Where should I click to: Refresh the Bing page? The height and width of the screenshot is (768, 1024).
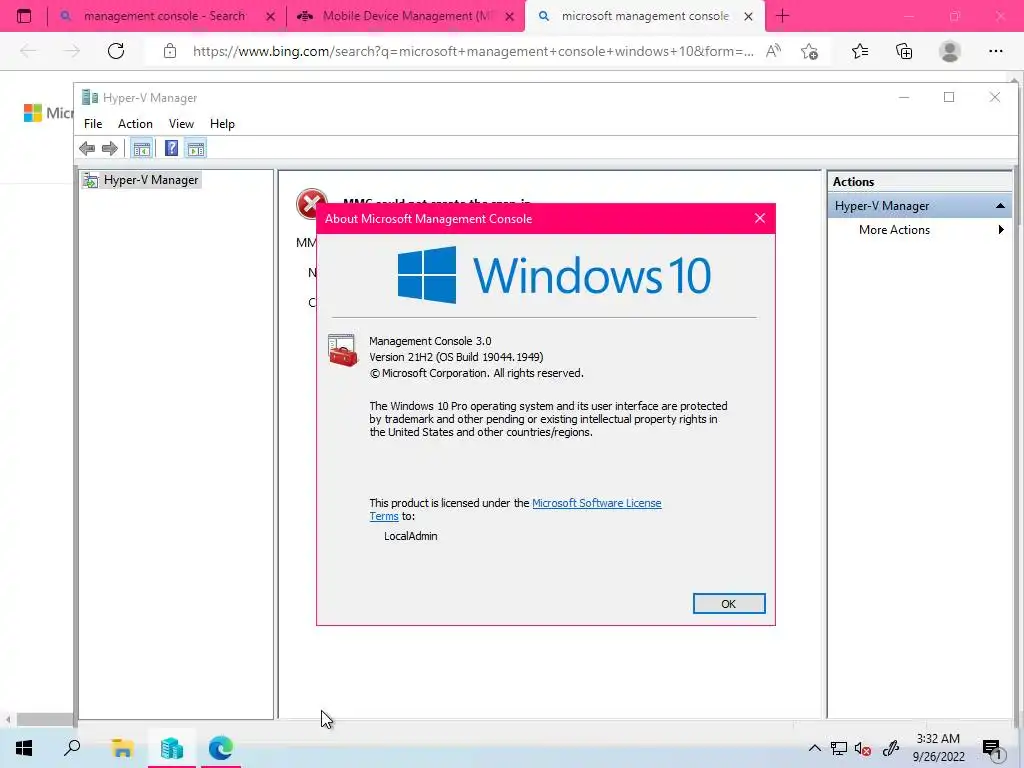pyautogui.click(x=116, y=51)
